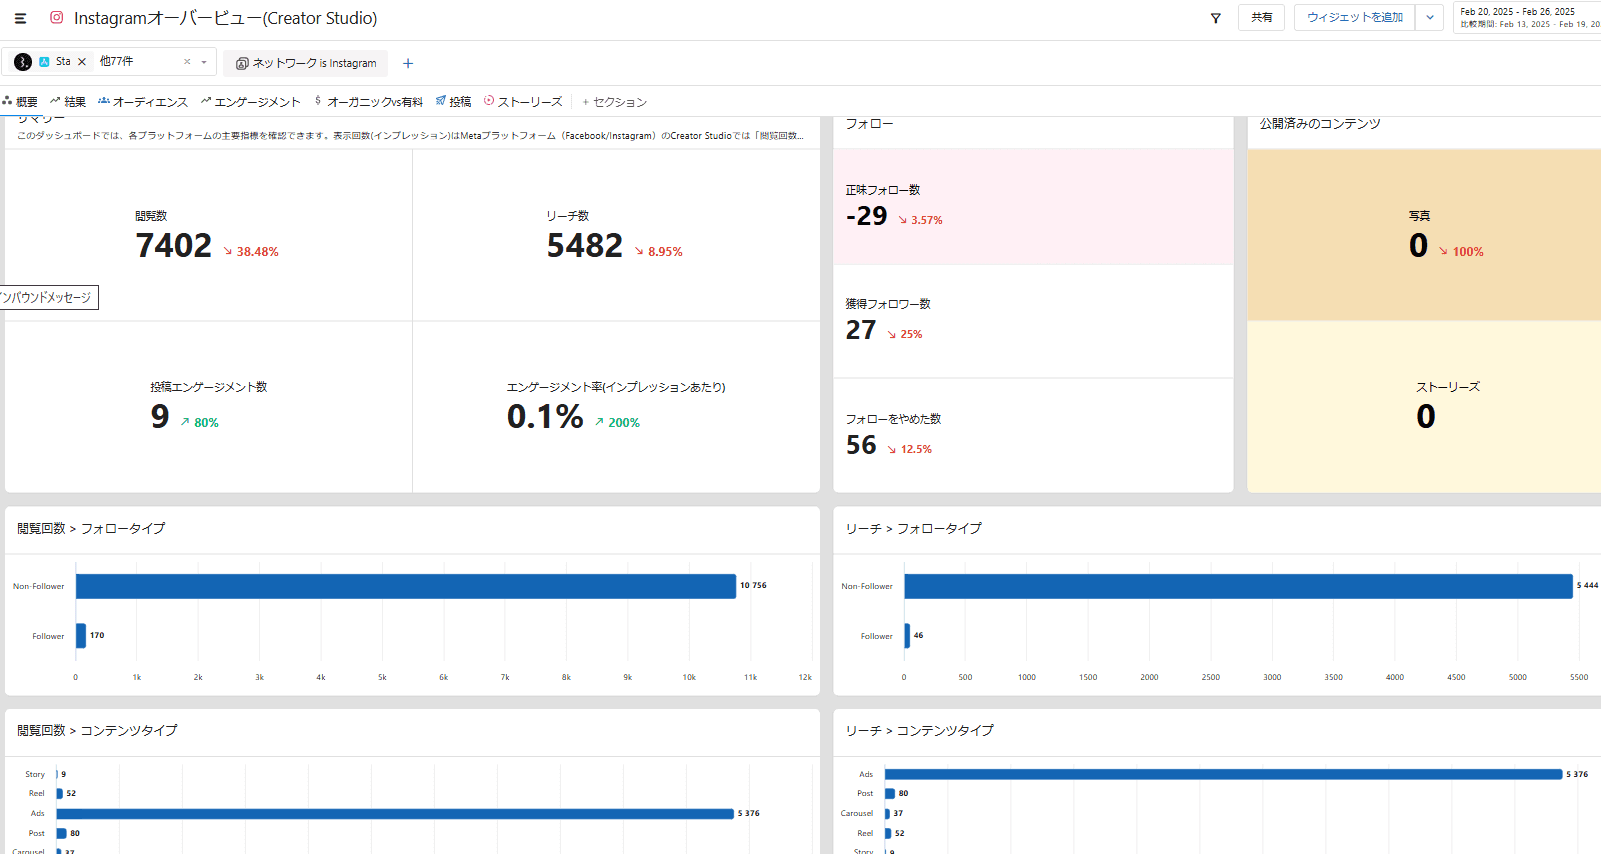Screen dimensions: 1601x854
Task: Click the ウィジェットを追加 button
Action: click(1354, 18)
